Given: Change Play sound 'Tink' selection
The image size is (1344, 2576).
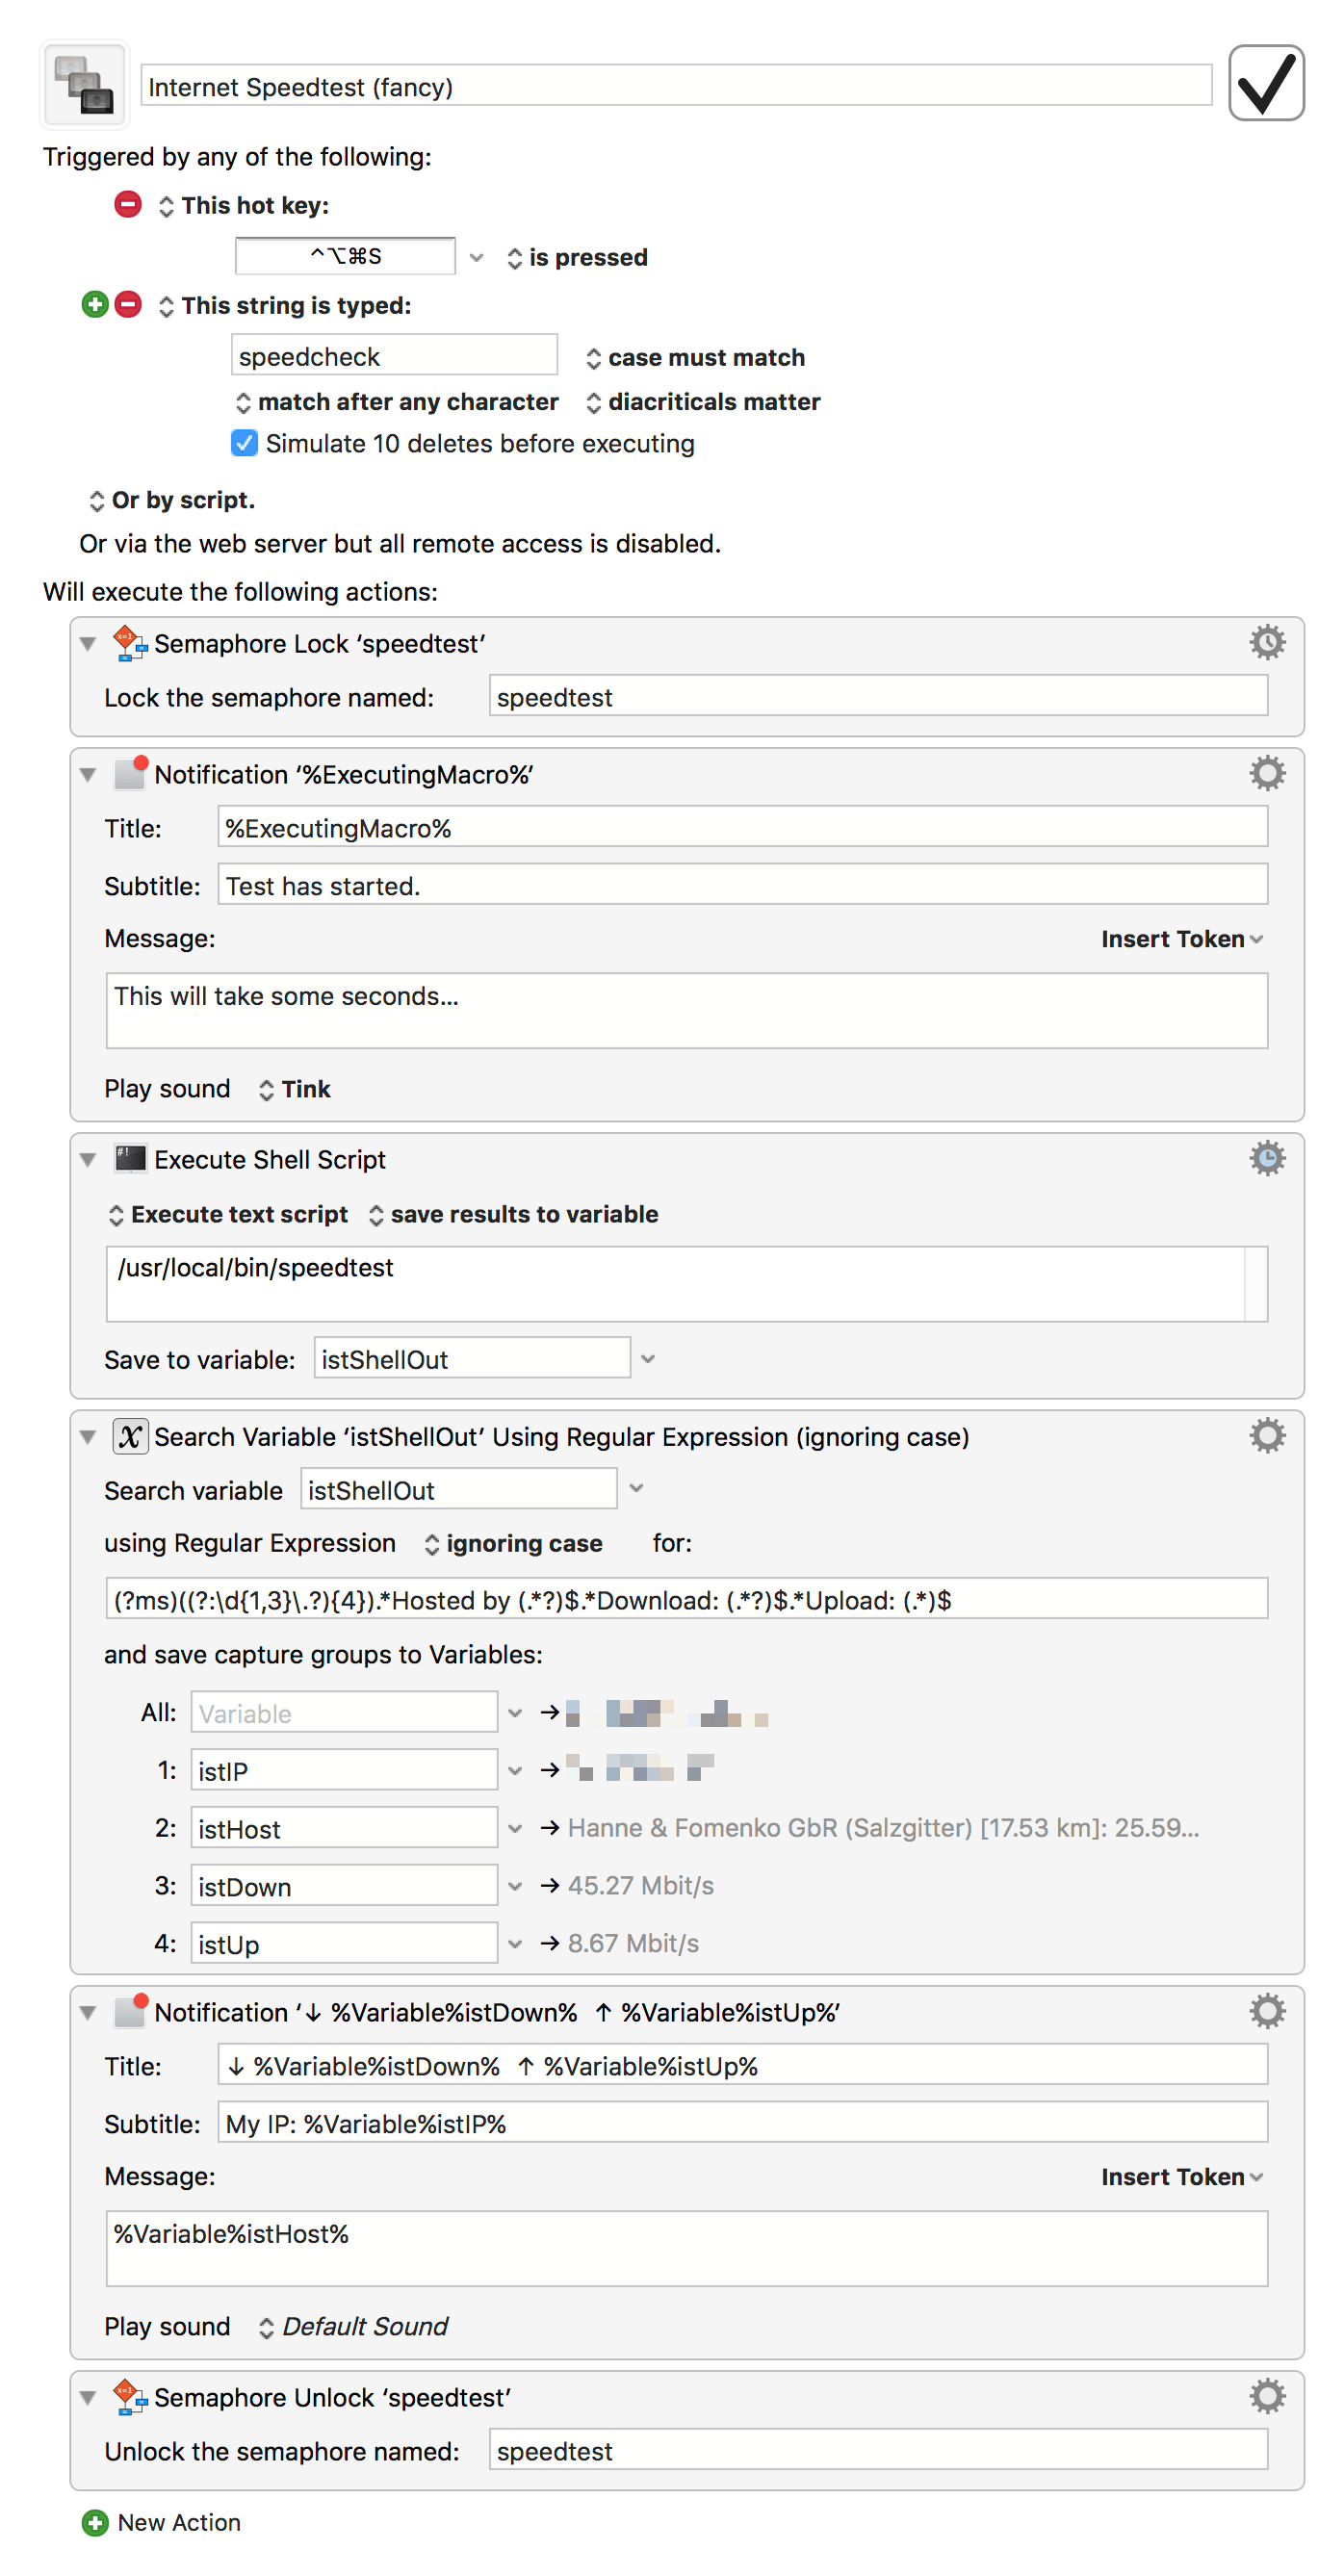Looking at the screenshot, I should [294, 1089].
